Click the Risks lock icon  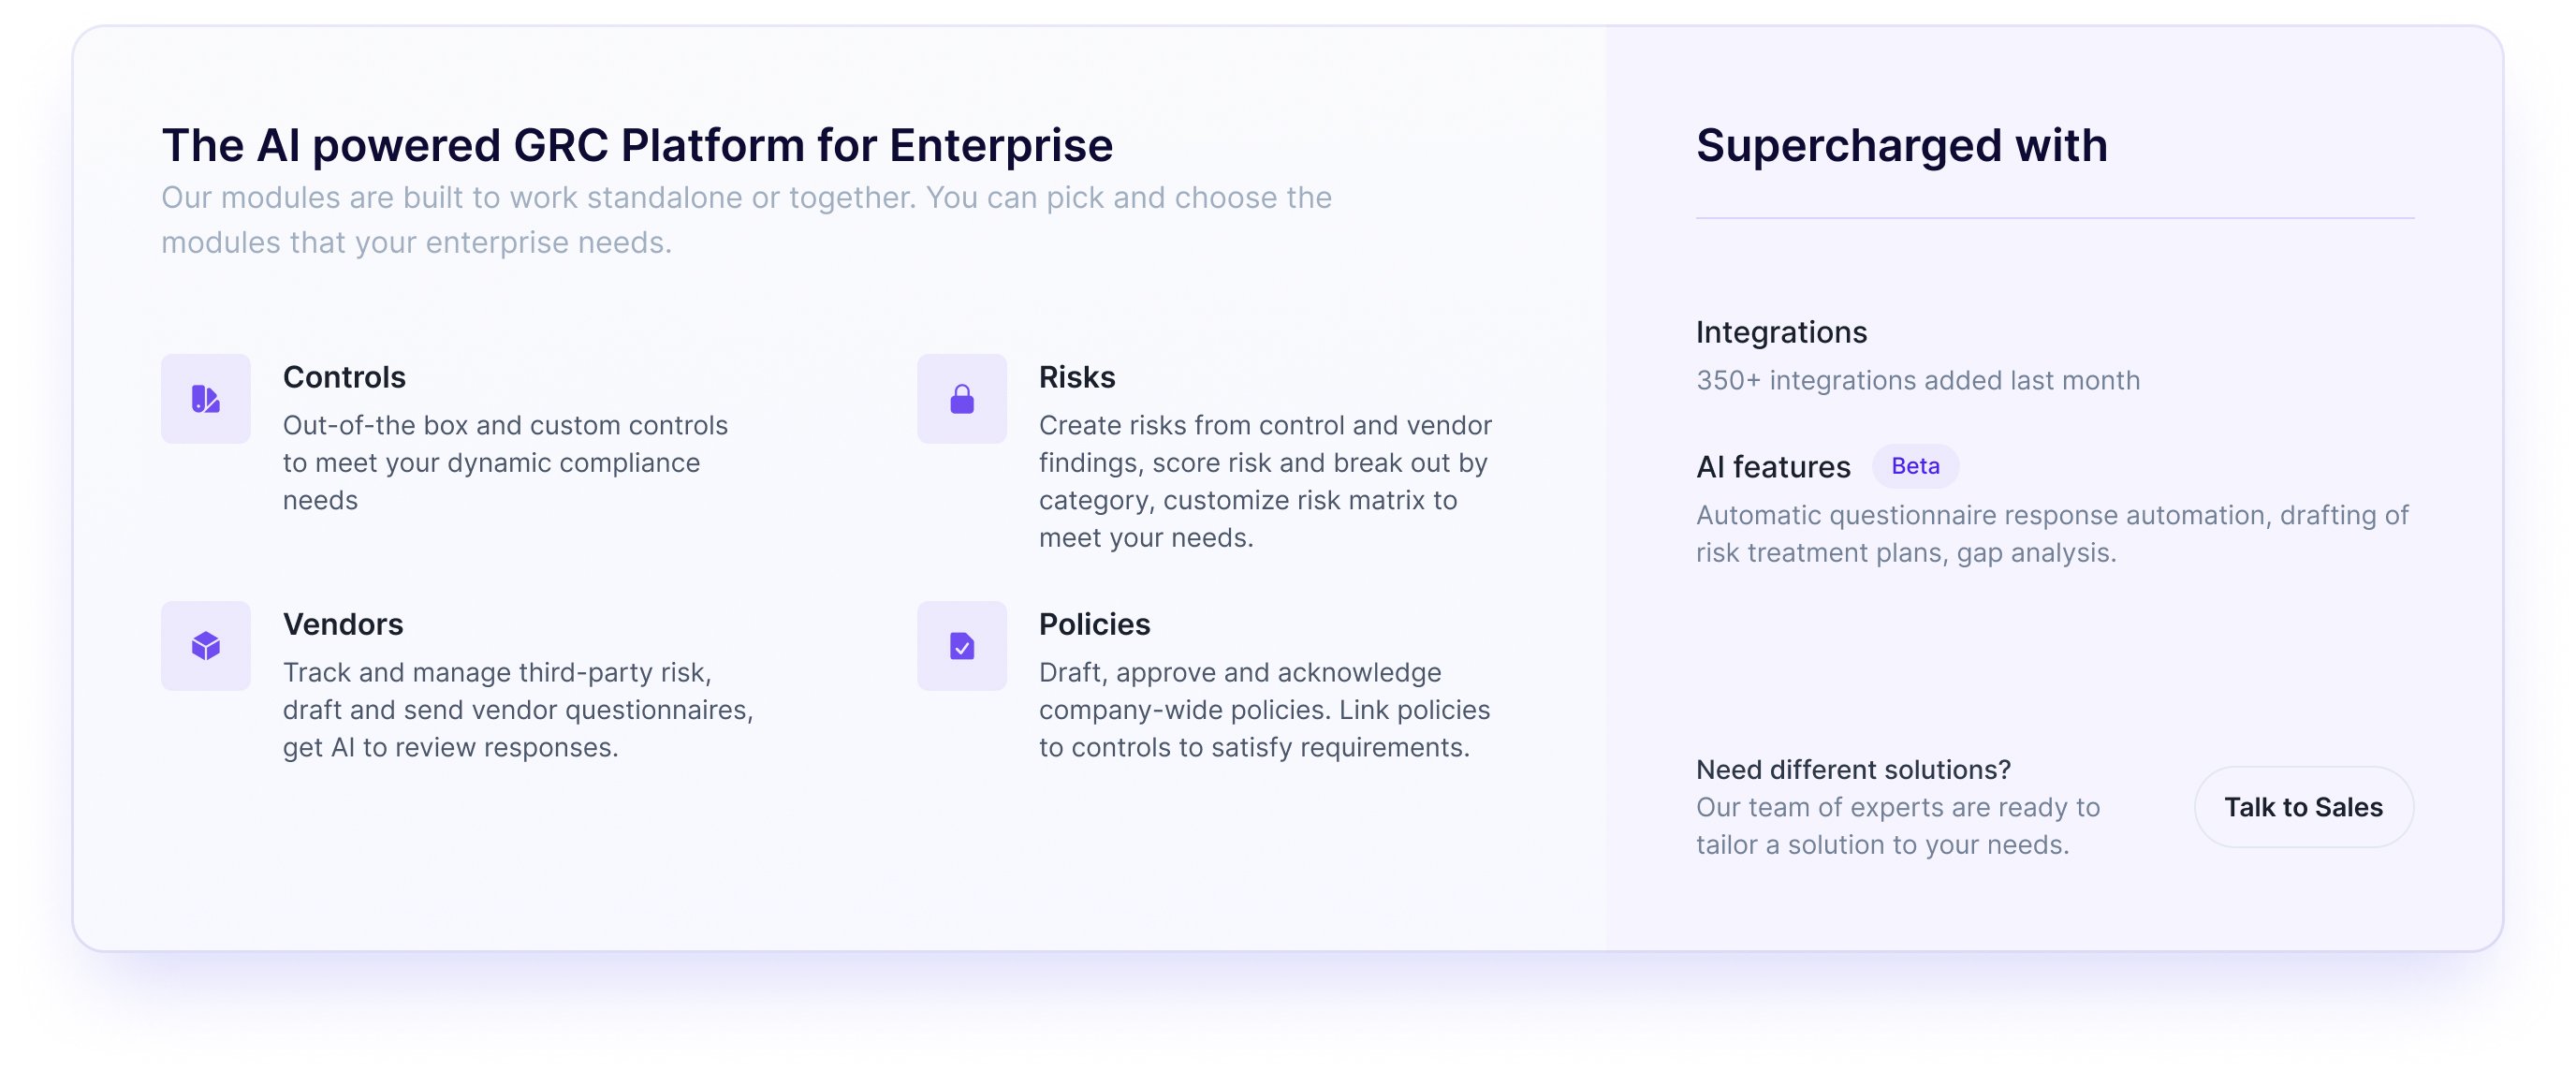(x=961, y=399)
